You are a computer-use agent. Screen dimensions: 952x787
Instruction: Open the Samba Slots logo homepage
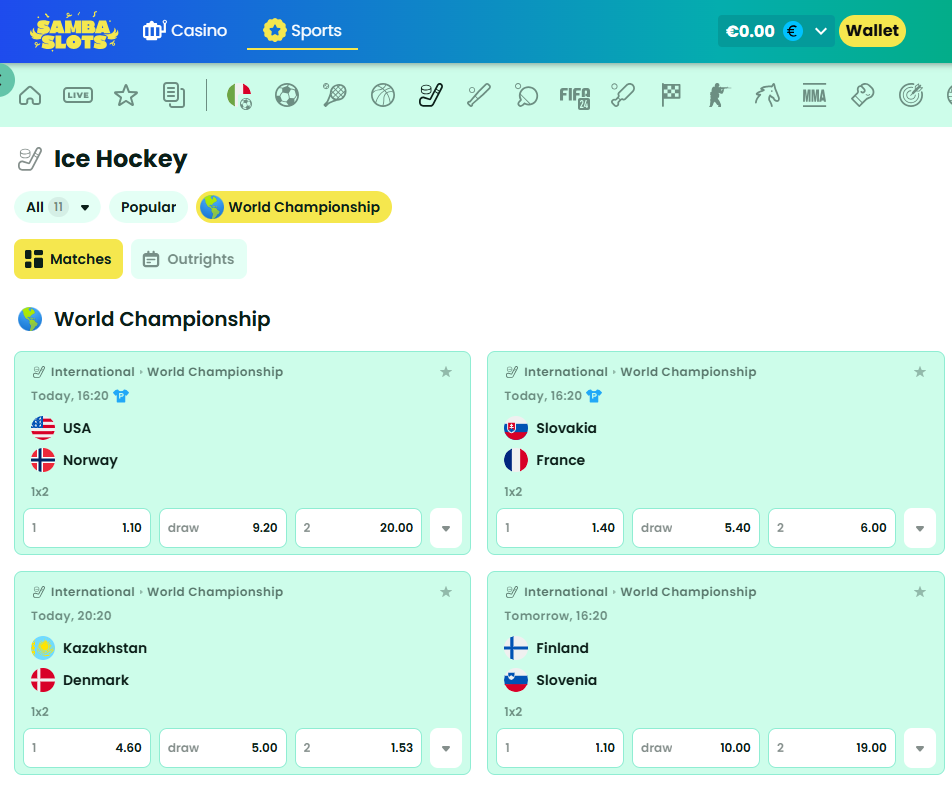click(74, 30)
